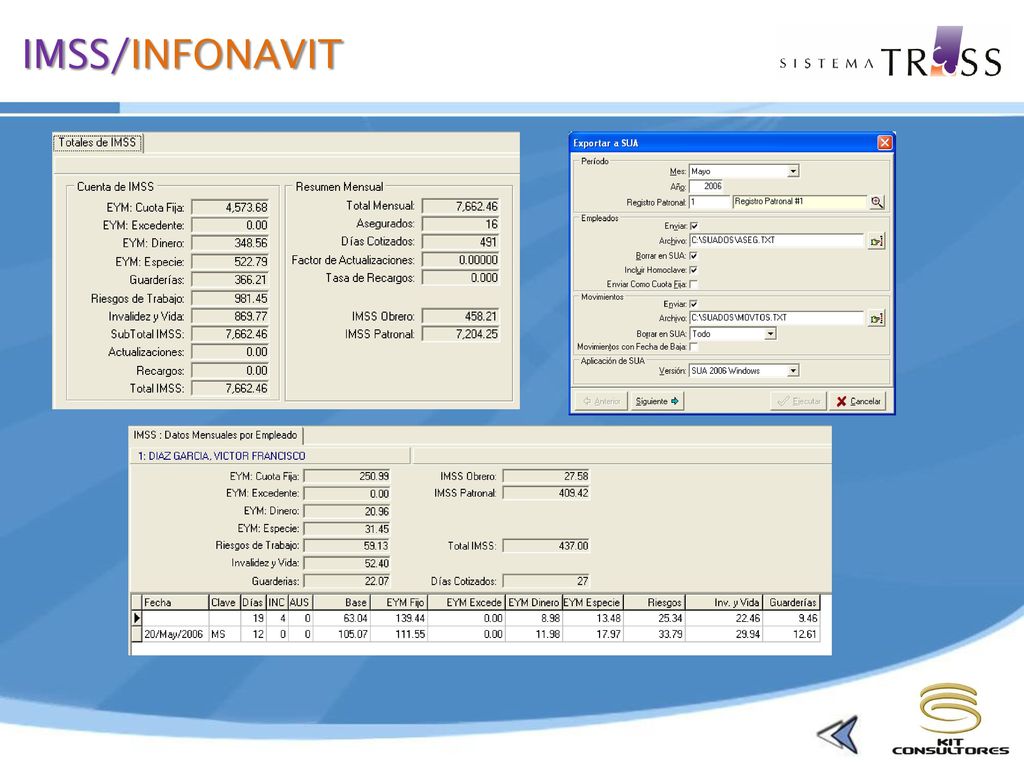Click the Registro Patronal #1 description field
Image resolution: width=1024 pixels, height=768 pixels.
[x=800, y=202]
